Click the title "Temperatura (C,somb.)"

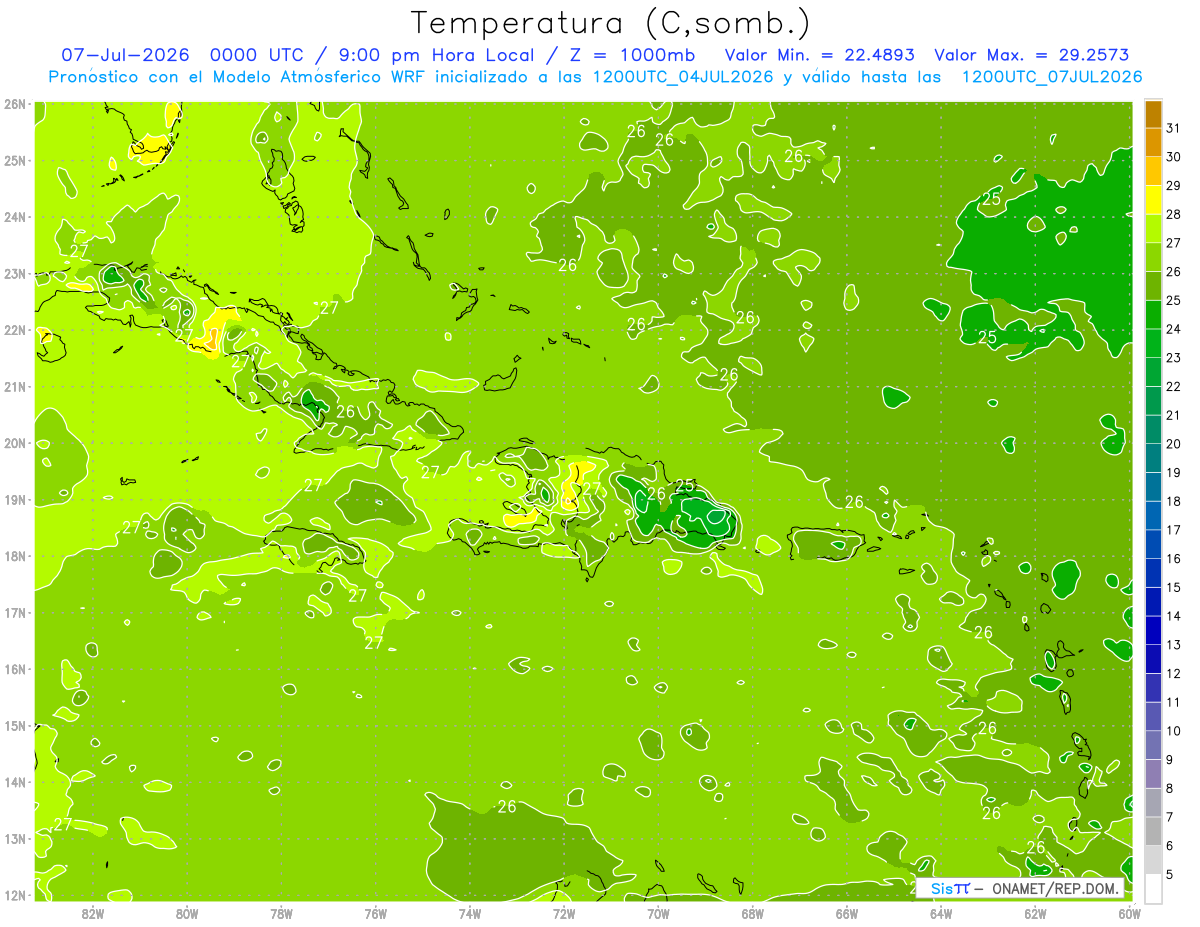(x=611, y=22)
